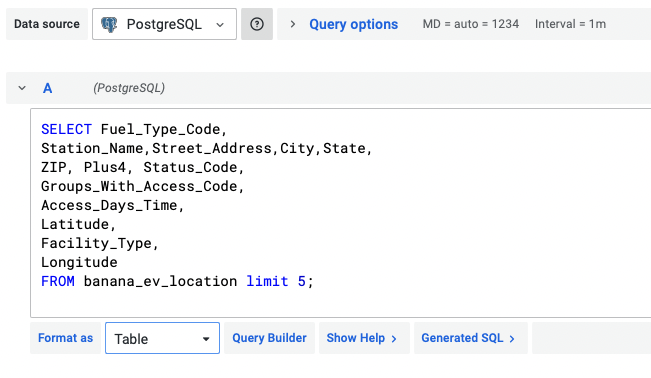Click Street_Address in the query

(212, 148)
